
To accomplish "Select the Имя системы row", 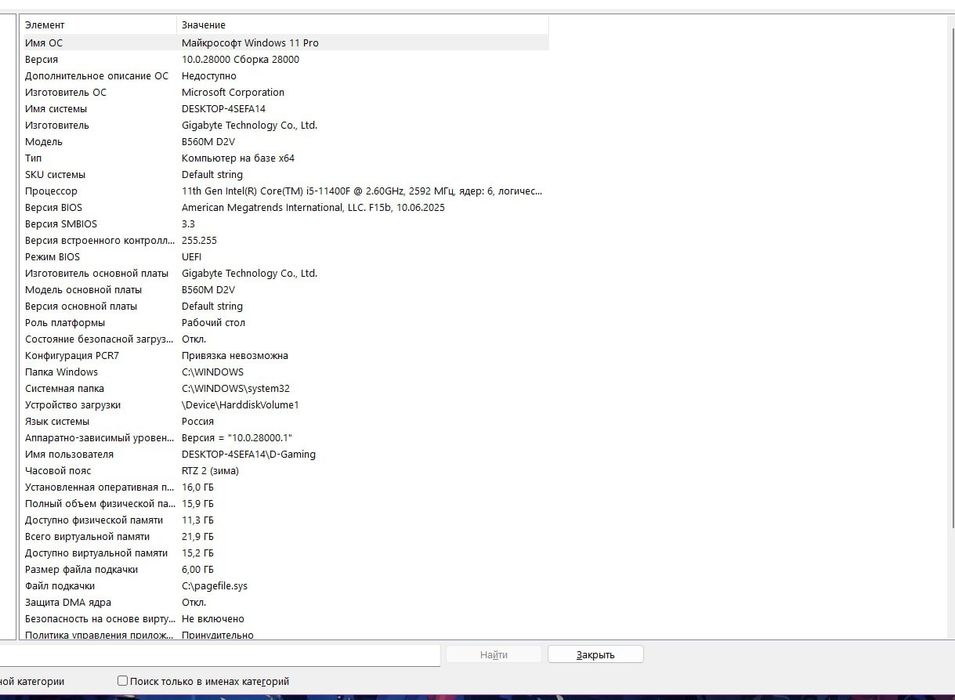I will 284,108.
